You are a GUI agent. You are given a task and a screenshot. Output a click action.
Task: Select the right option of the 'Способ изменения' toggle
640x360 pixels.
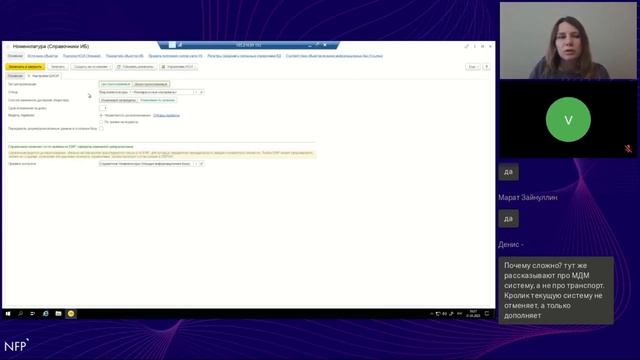coord(158,100)
